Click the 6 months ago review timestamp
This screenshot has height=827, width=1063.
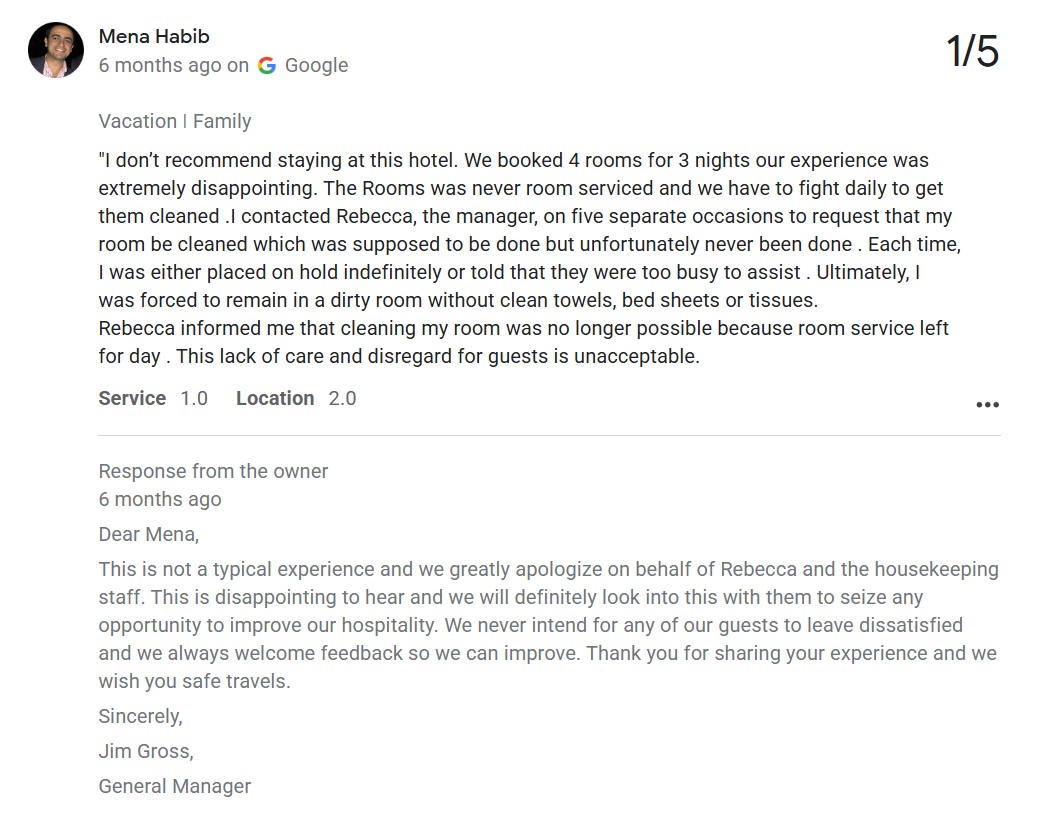coord(160,65)
